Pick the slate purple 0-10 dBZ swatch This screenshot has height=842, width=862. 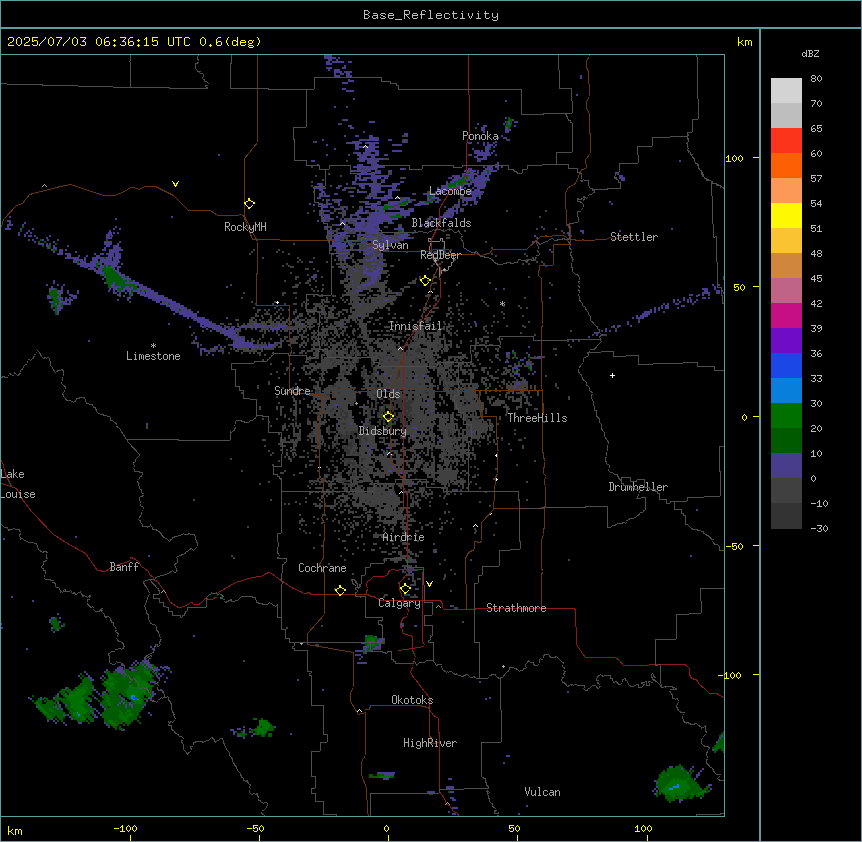pos(786,466)
